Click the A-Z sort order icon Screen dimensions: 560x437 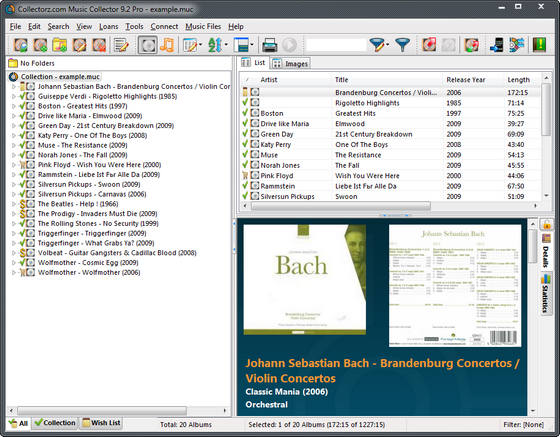(x=215, y=45)
